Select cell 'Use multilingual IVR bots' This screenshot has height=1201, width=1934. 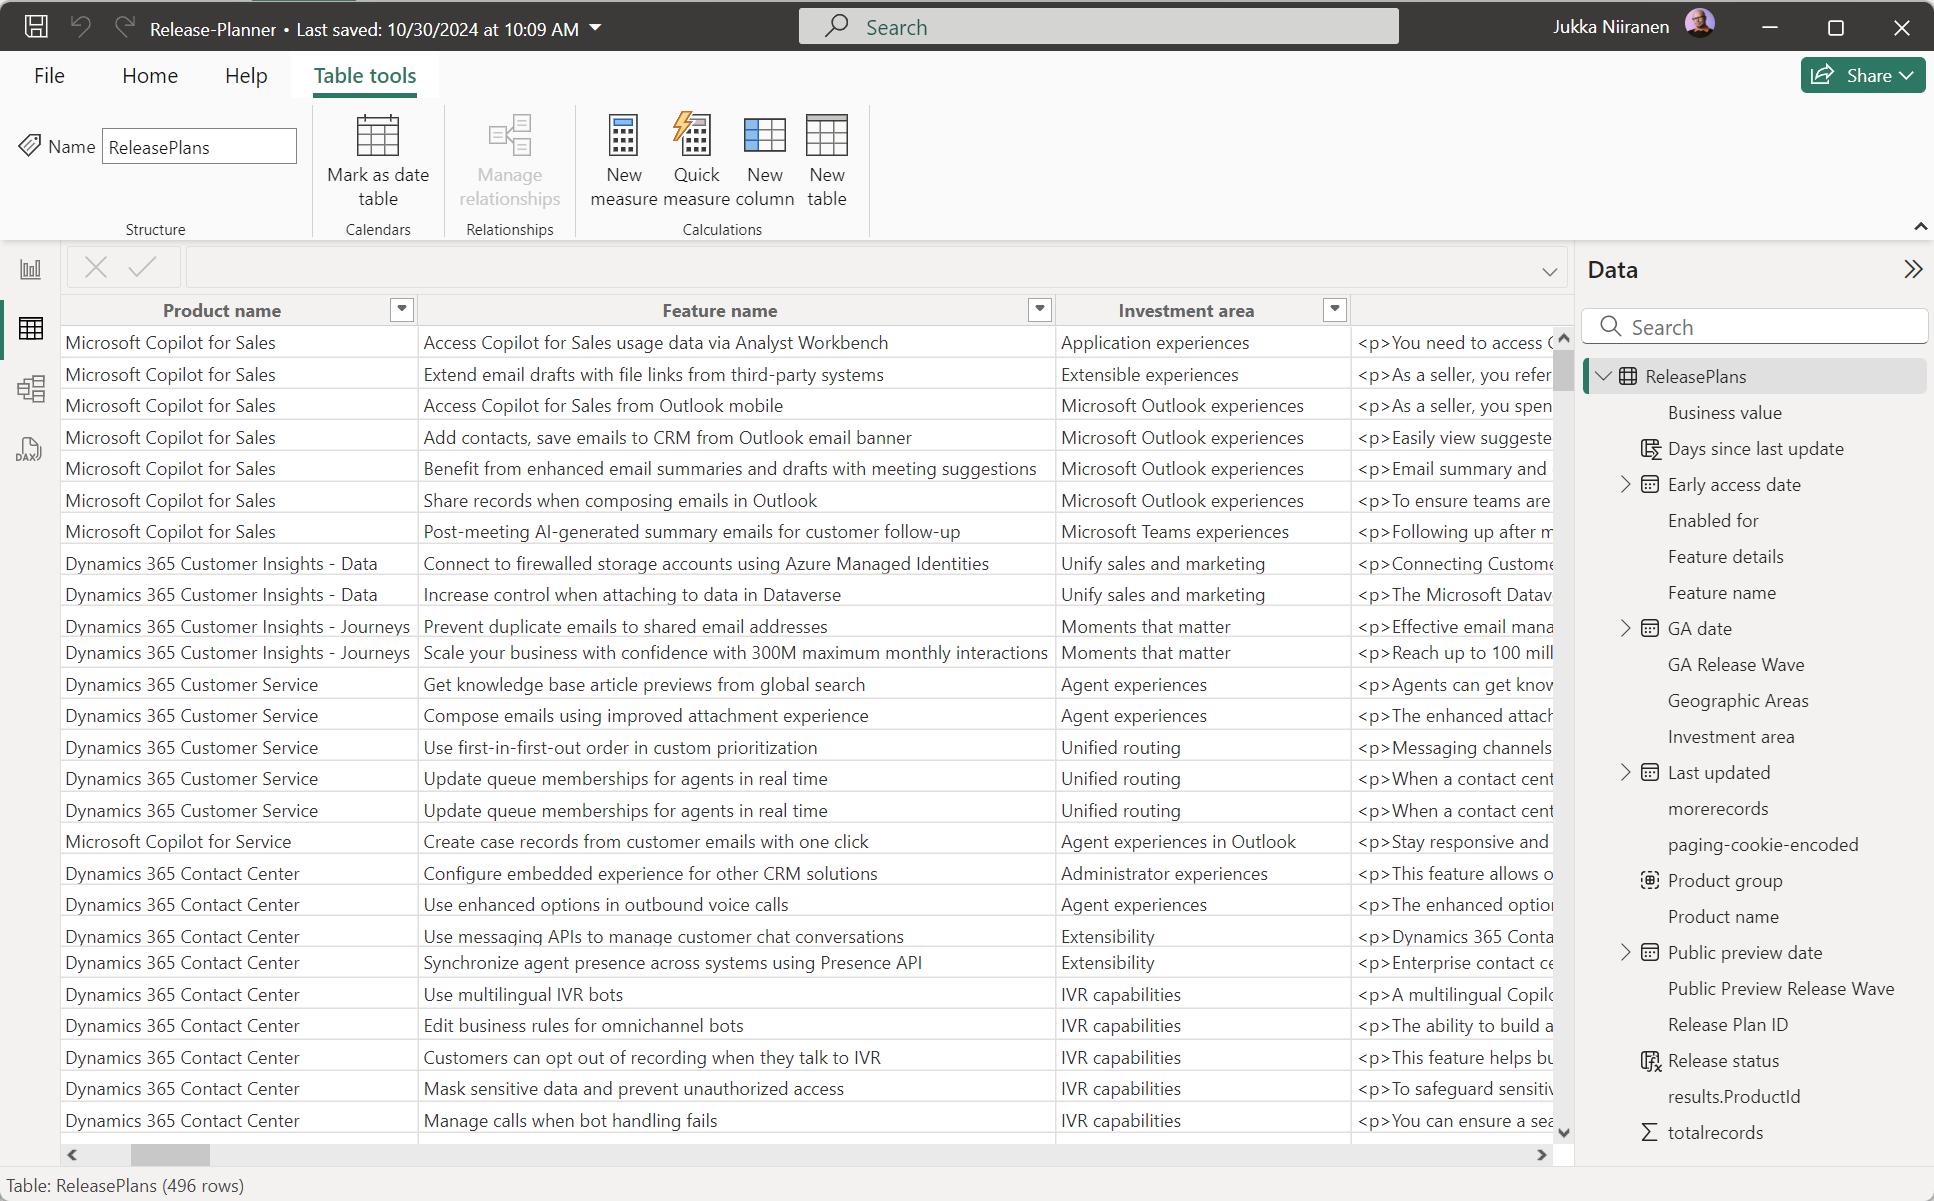click(736, 995)
